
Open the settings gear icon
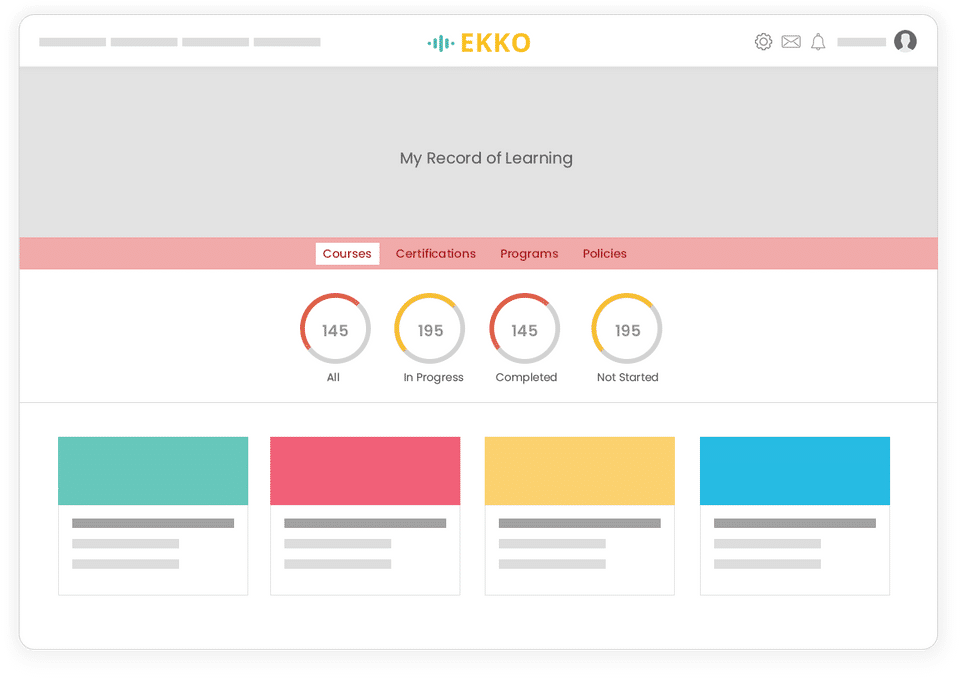pyautogui.click(x=763, y=42)
